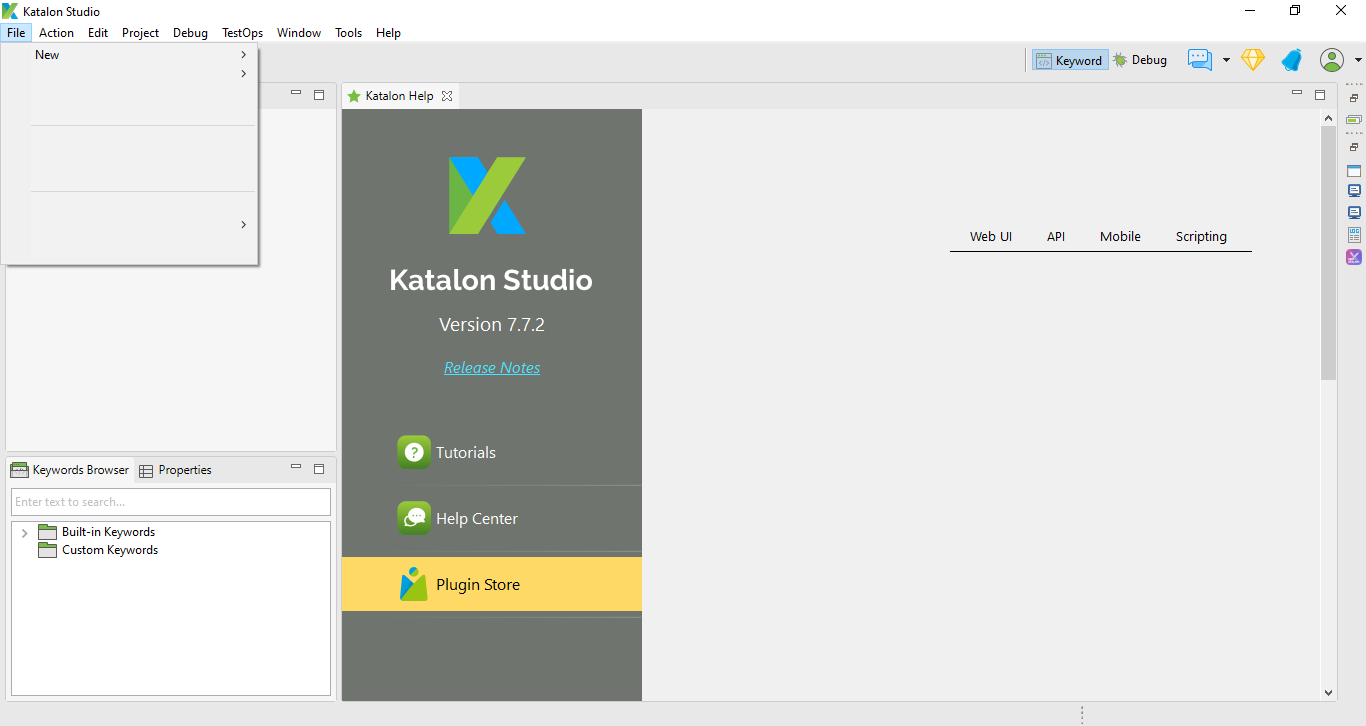Select Custom Keywords in the tree

110,550
